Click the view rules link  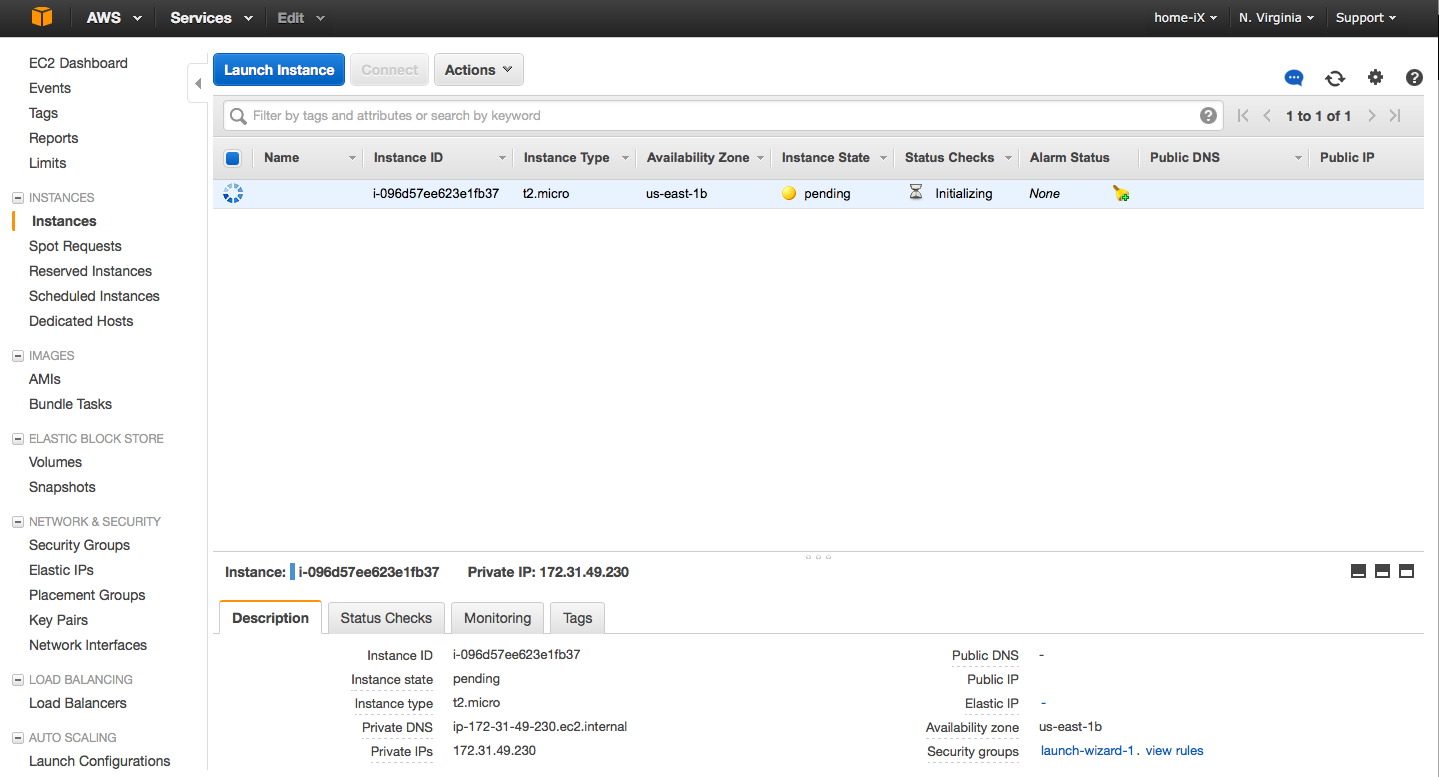pos(1174,750)
